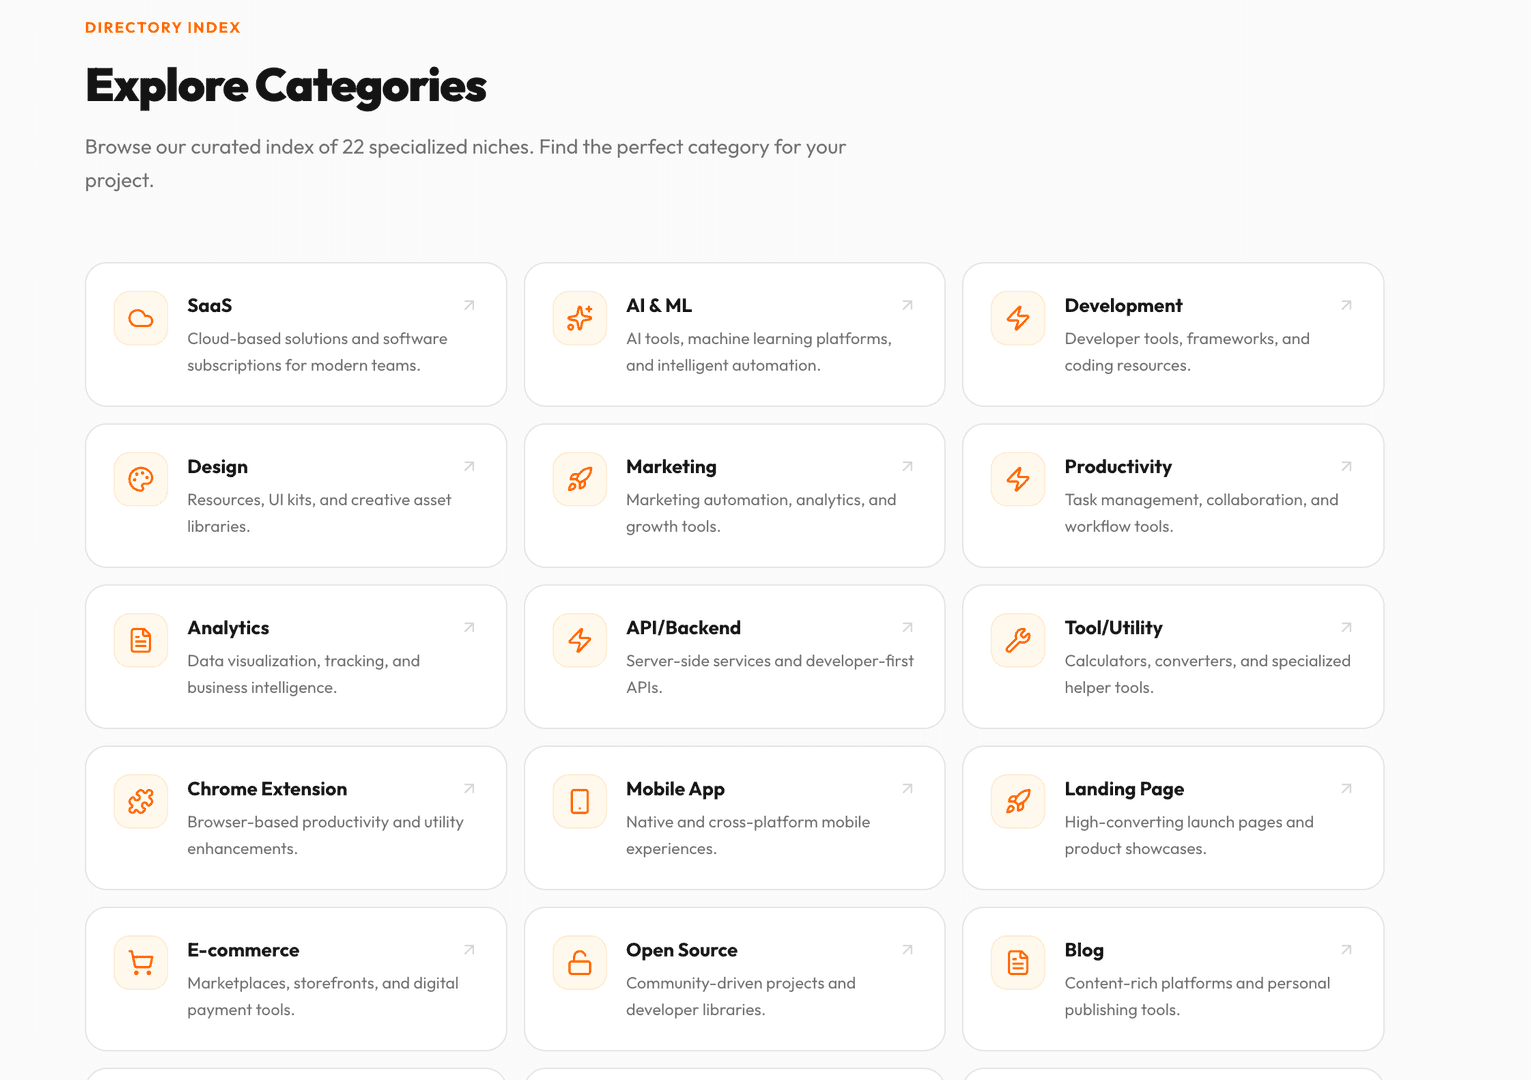Click the AI & ML sparkles icon
The image size is (1531, 1080).
[580, 318]
